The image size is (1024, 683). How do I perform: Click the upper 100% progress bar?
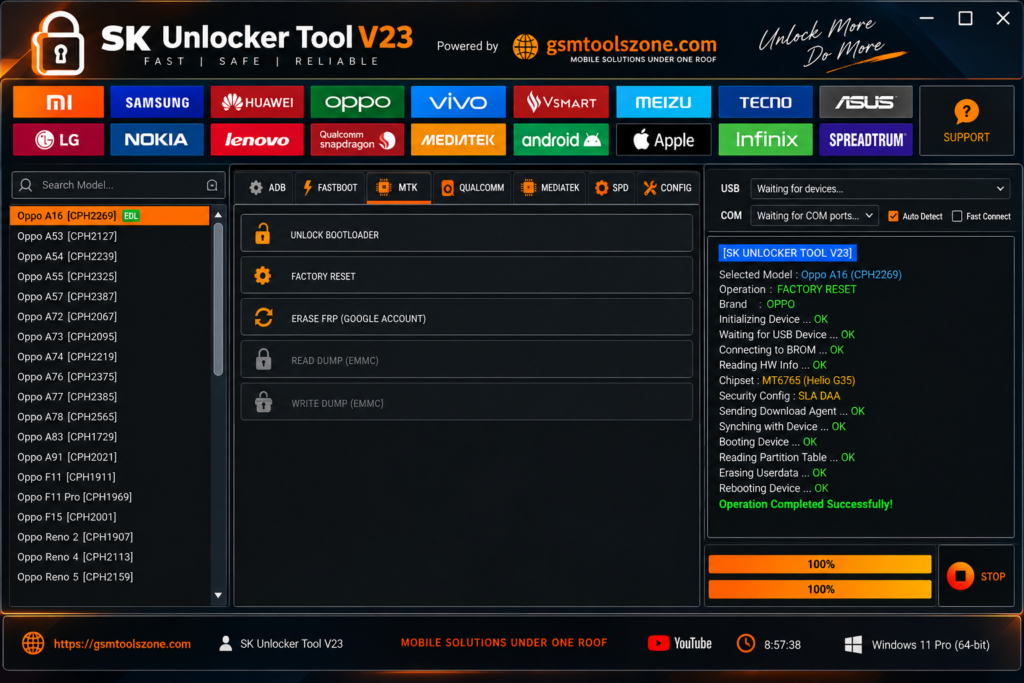(x=820, y=564)
